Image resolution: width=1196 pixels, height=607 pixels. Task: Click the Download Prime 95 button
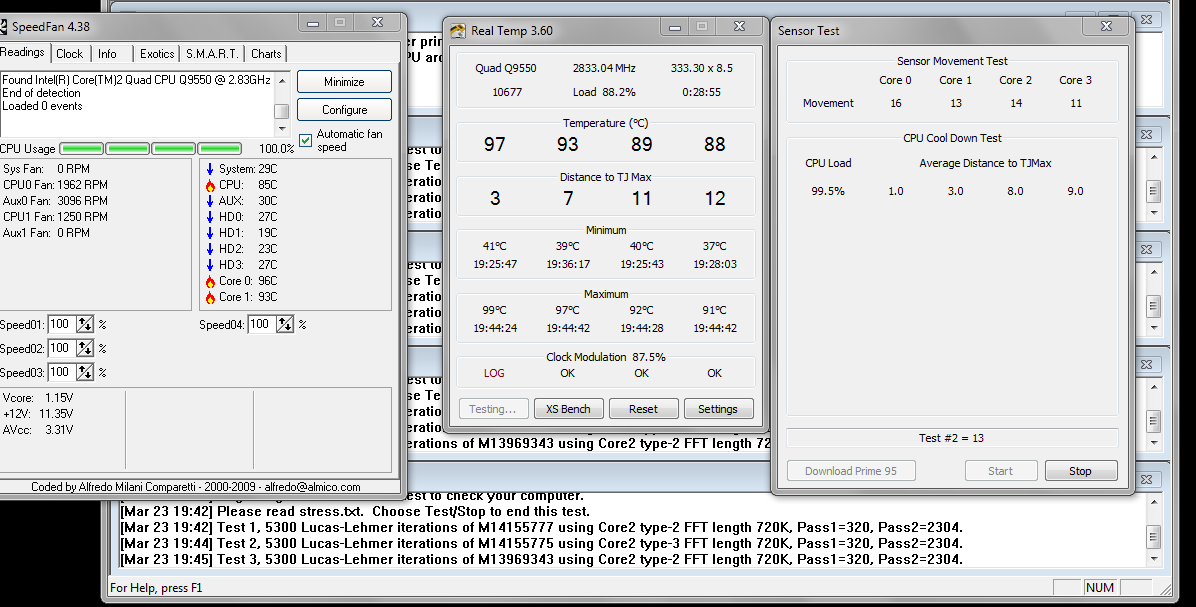(x=850, y=471)
